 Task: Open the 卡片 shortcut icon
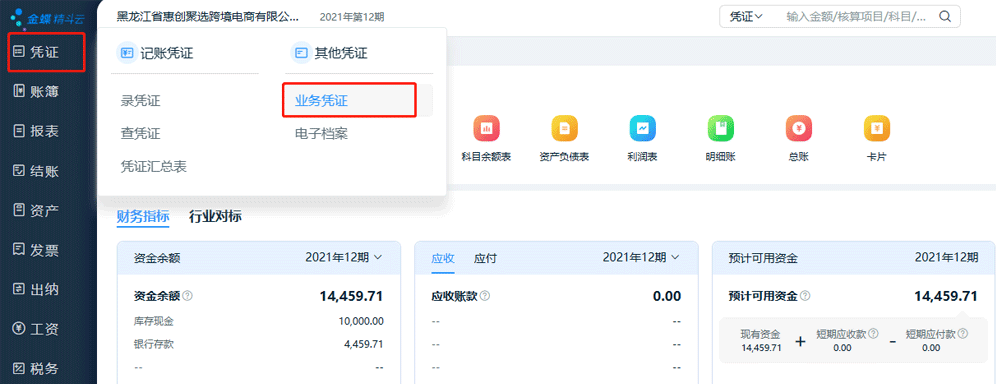pos(877,129)
